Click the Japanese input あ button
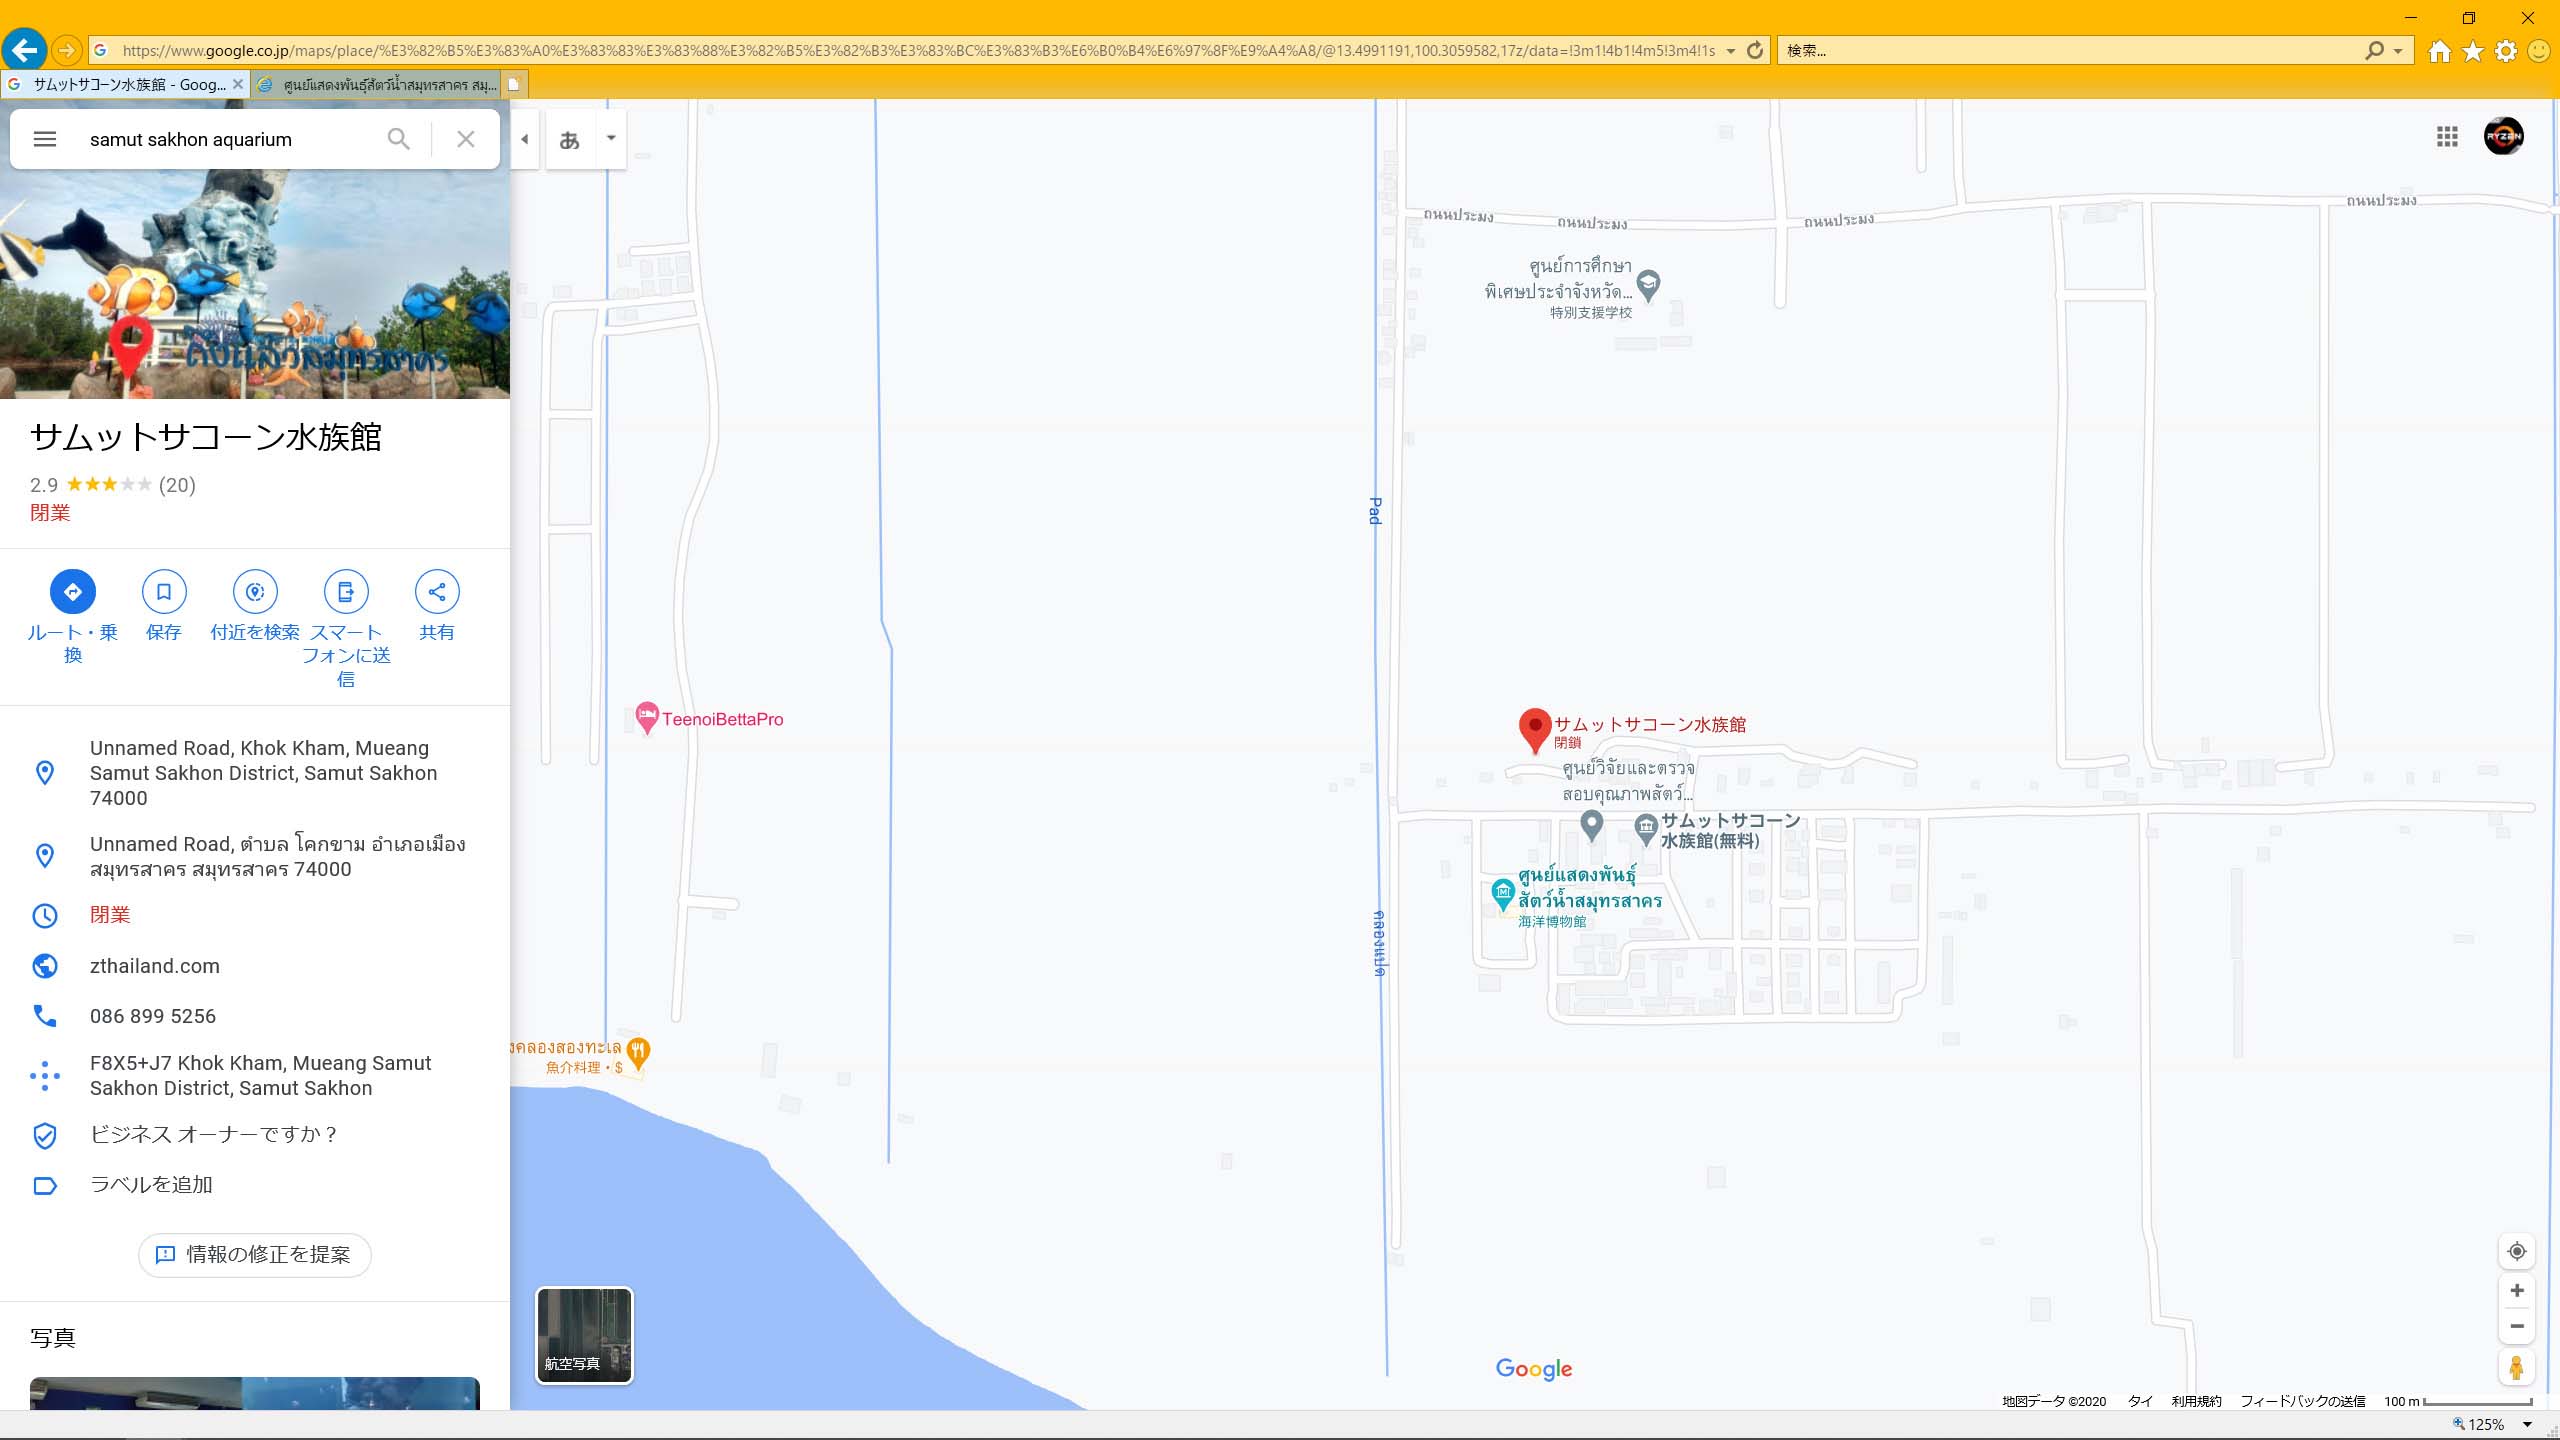Screen dimensions: 2560x1440 [x=569, y=139]
